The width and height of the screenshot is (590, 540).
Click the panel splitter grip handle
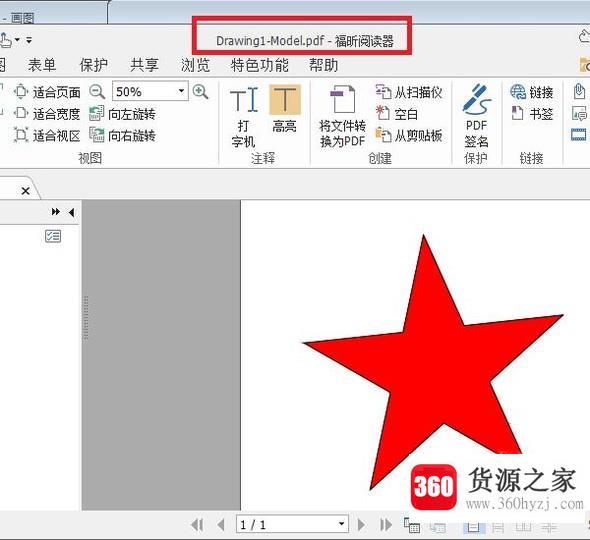[86, 318]
